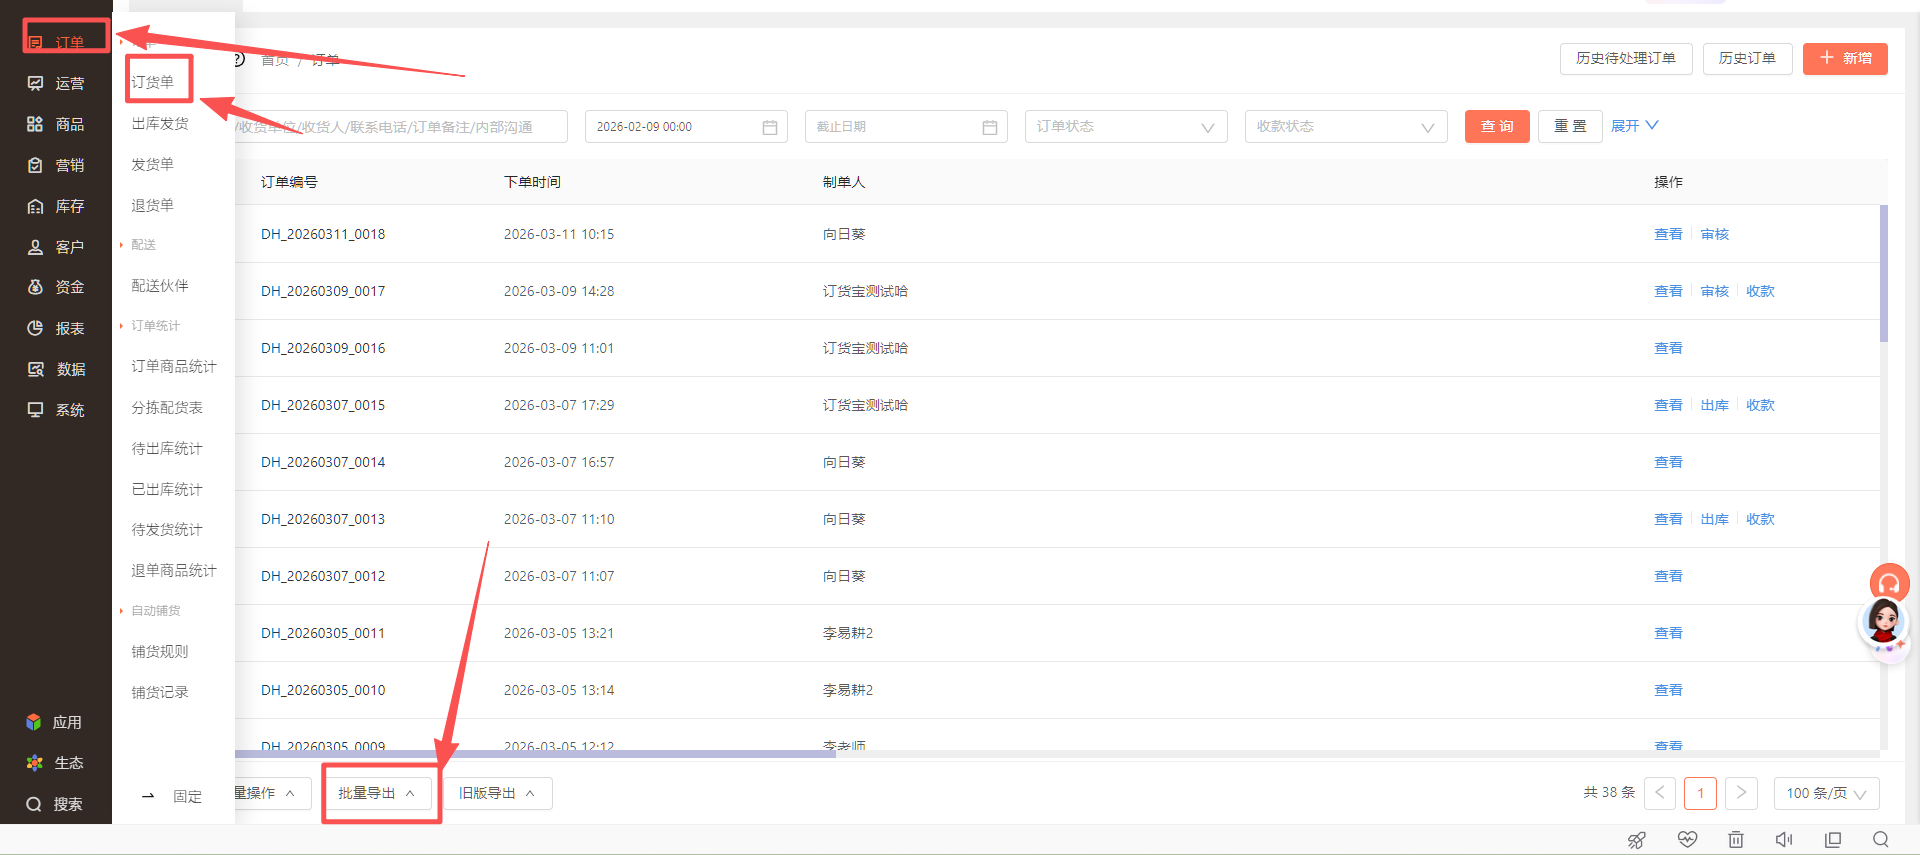This screenshot has width=1920, height=855.
Task: Click the 重置 button
Action: point(1570,127)
